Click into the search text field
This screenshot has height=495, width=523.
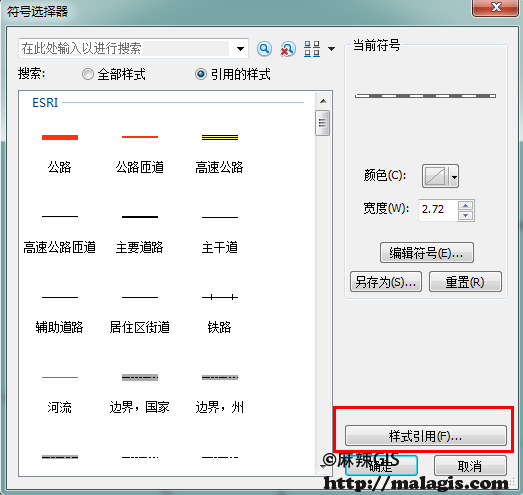[x=125, y=49]
